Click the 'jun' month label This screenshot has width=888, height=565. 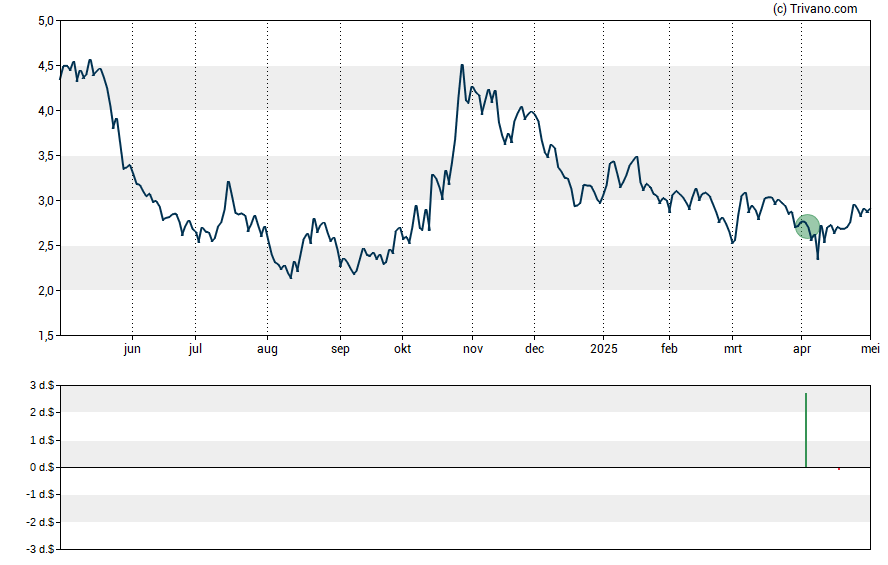[x=132, y=349]
